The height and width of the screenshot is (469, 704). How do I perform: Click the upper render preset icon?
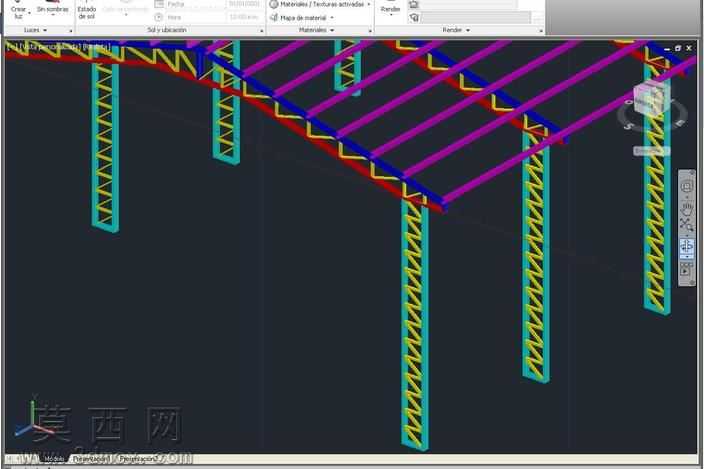414,4
